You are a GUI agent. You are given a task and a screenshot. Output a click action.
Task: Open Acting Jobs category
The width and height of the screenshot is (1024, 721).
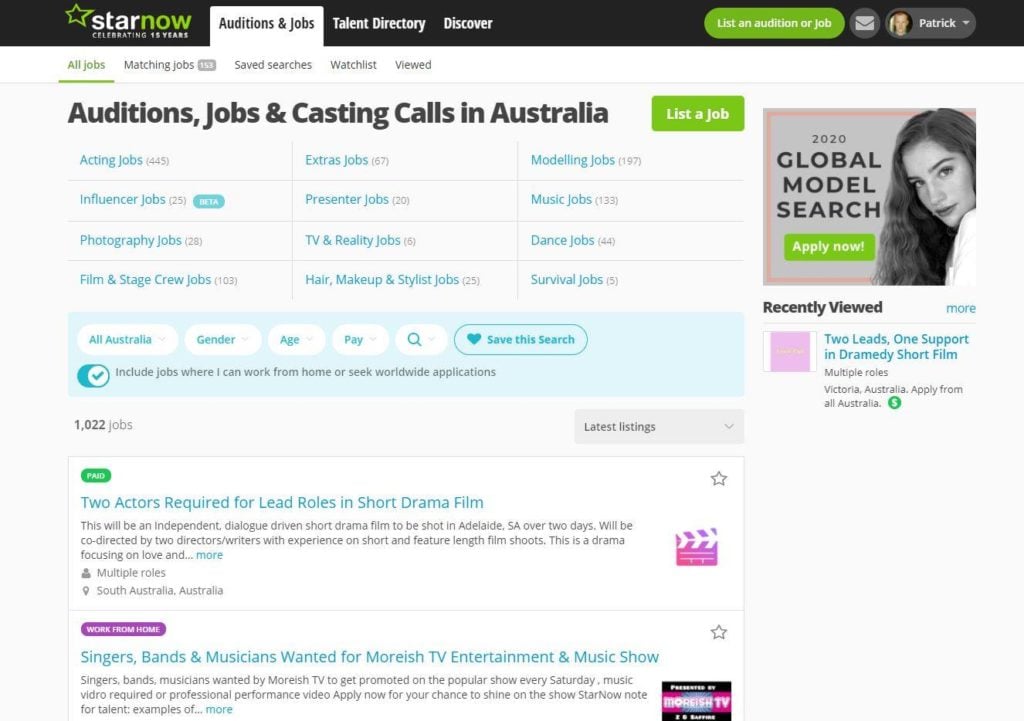[x=111, y=160]
